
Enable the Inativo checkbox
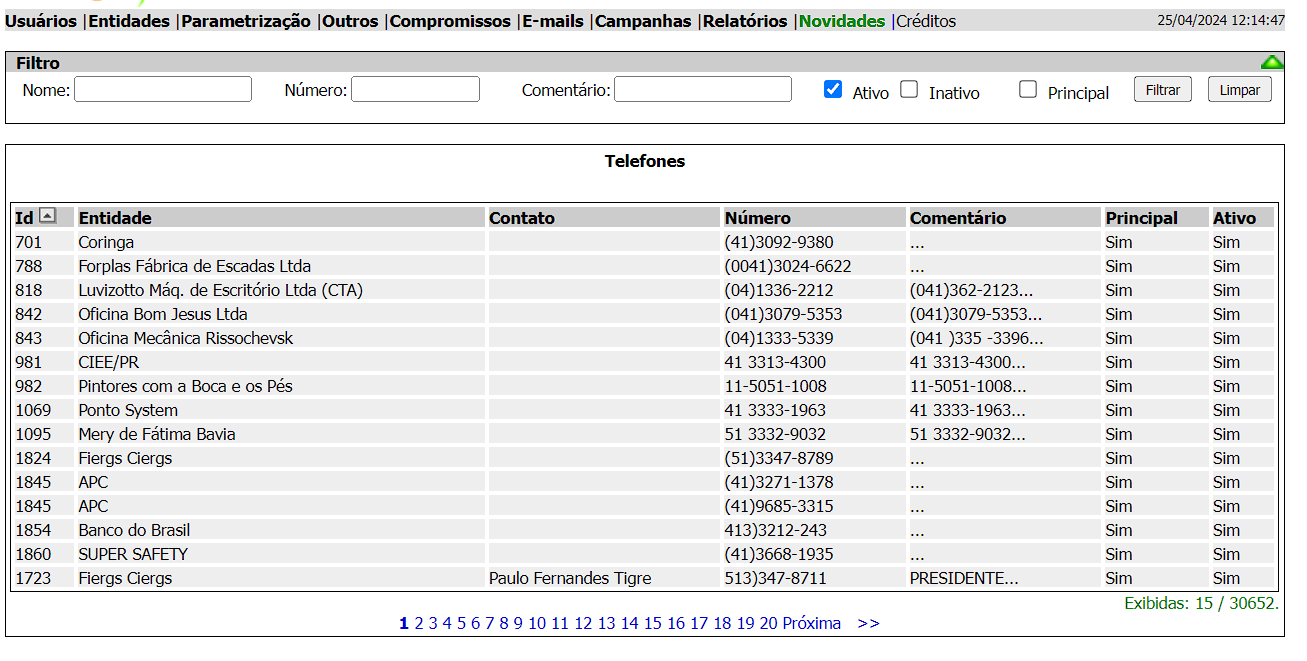pos(908,90)
